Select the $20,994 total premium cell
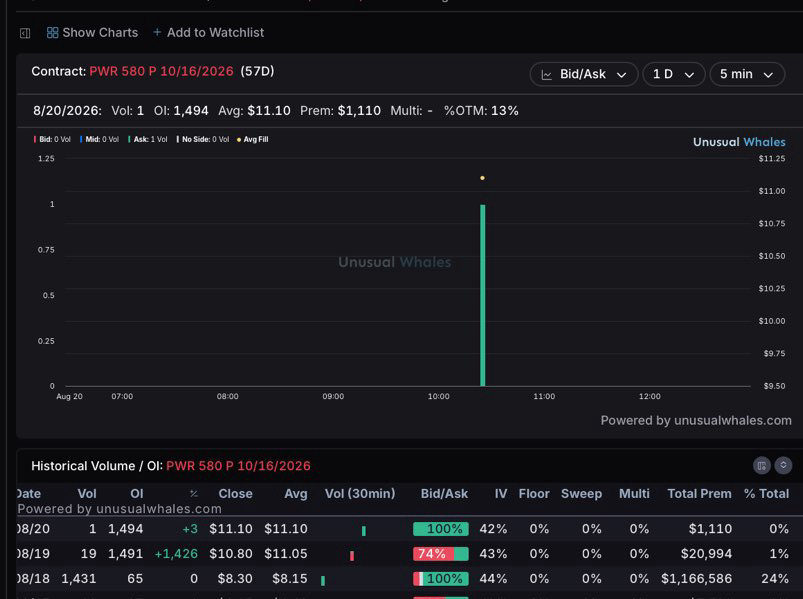803x599 pixels. coord(706,553)
